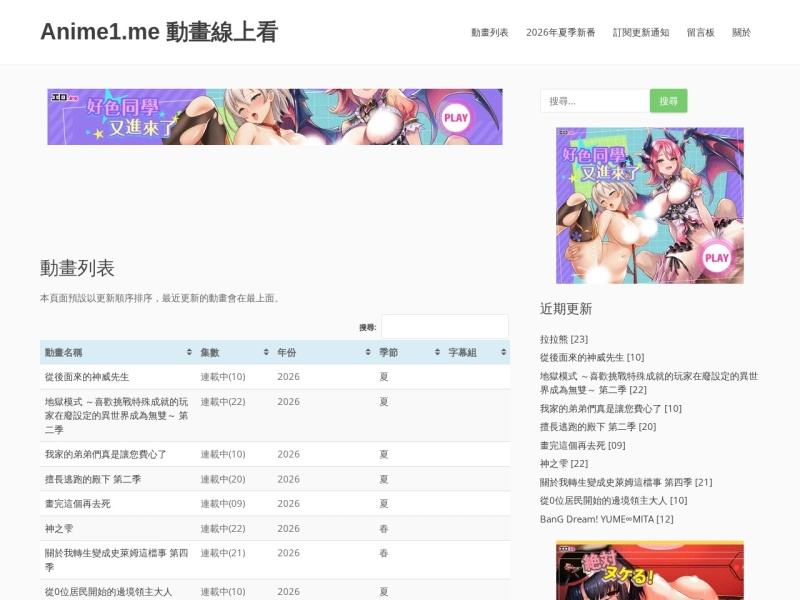Open the 關於 menu item

point(741,32)
